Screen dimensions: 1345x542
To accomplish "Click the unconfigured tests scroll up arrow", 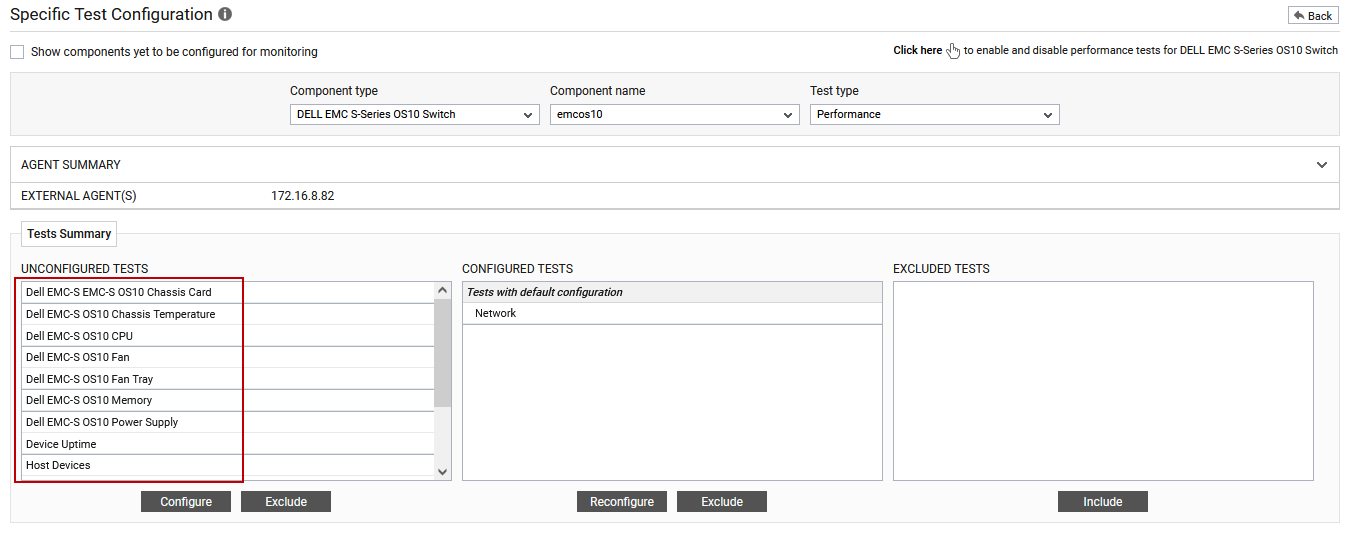I will tap(443, 290).
